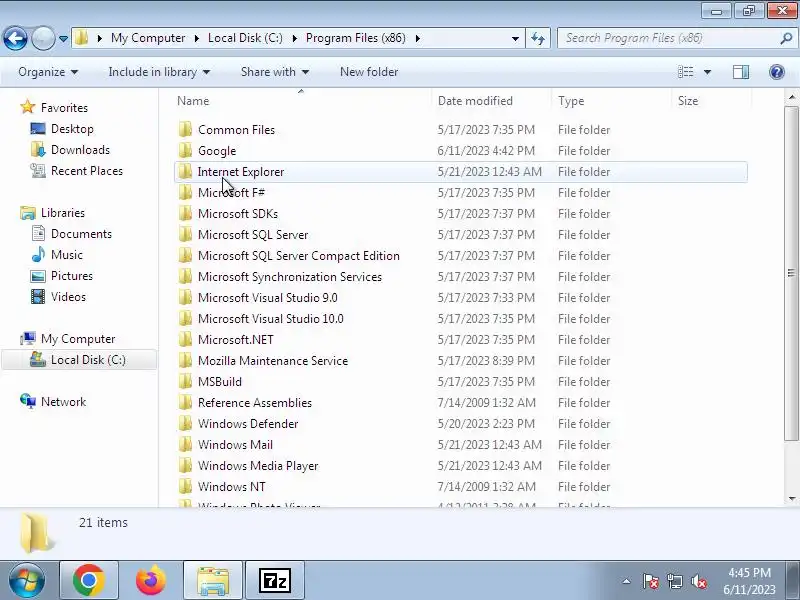Select the Windows NT folder name
Image resolution: width=800 pixels, height=600 pixels.
point(232,487)
